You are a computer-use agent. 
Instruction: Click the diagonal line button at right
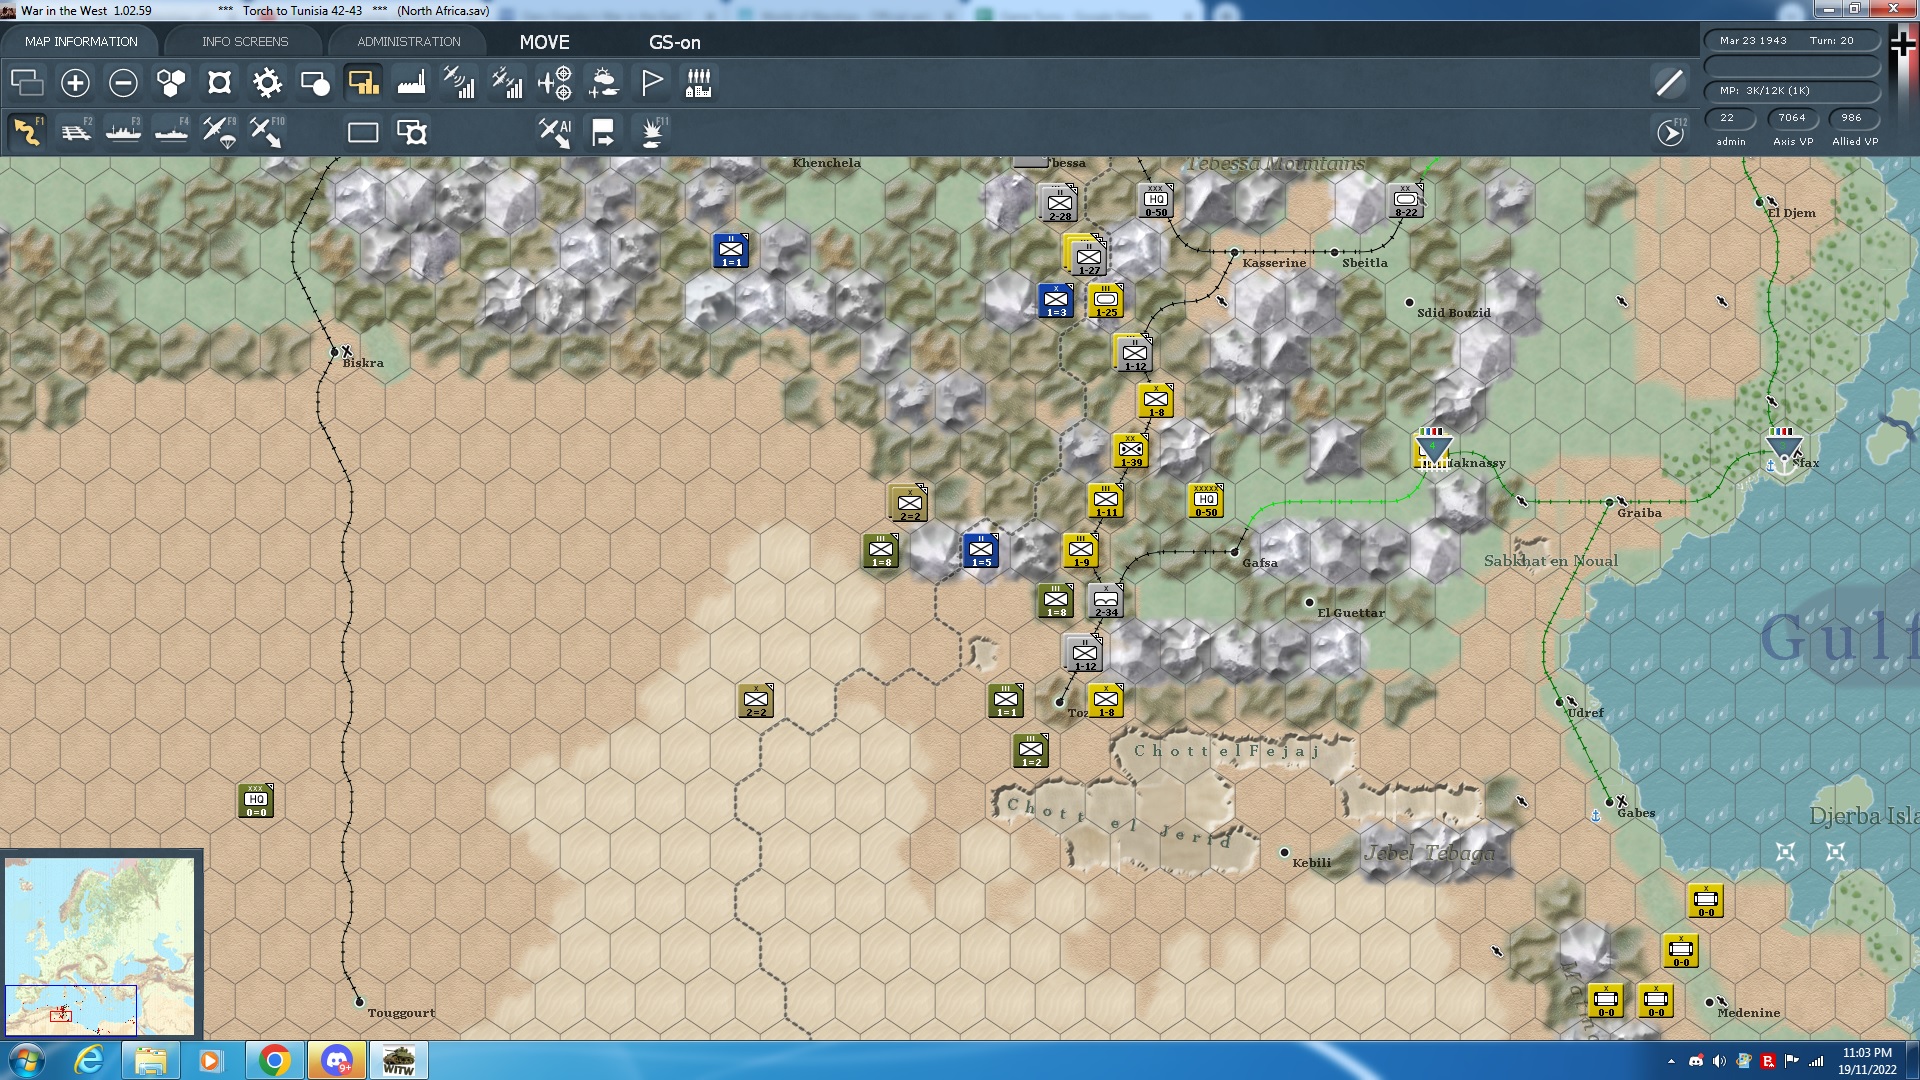(x=1669, y=83)
